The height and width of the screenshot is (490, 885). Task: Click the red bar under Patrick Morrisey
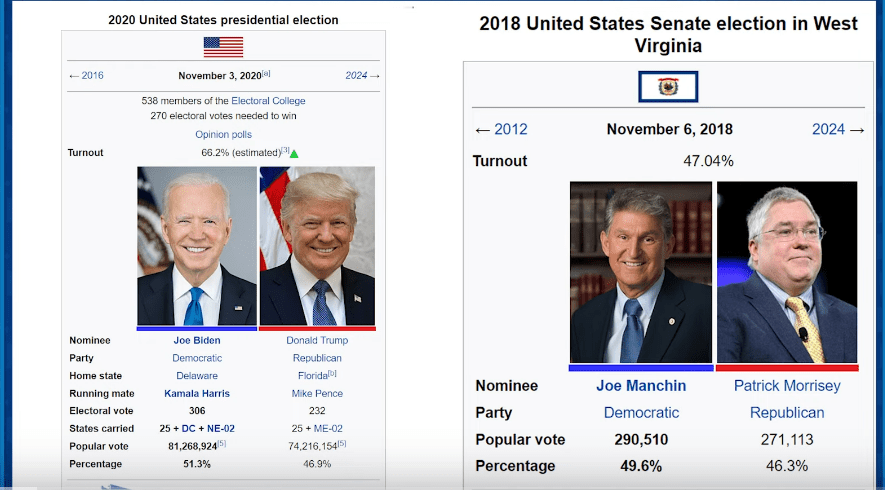(787, 367)
